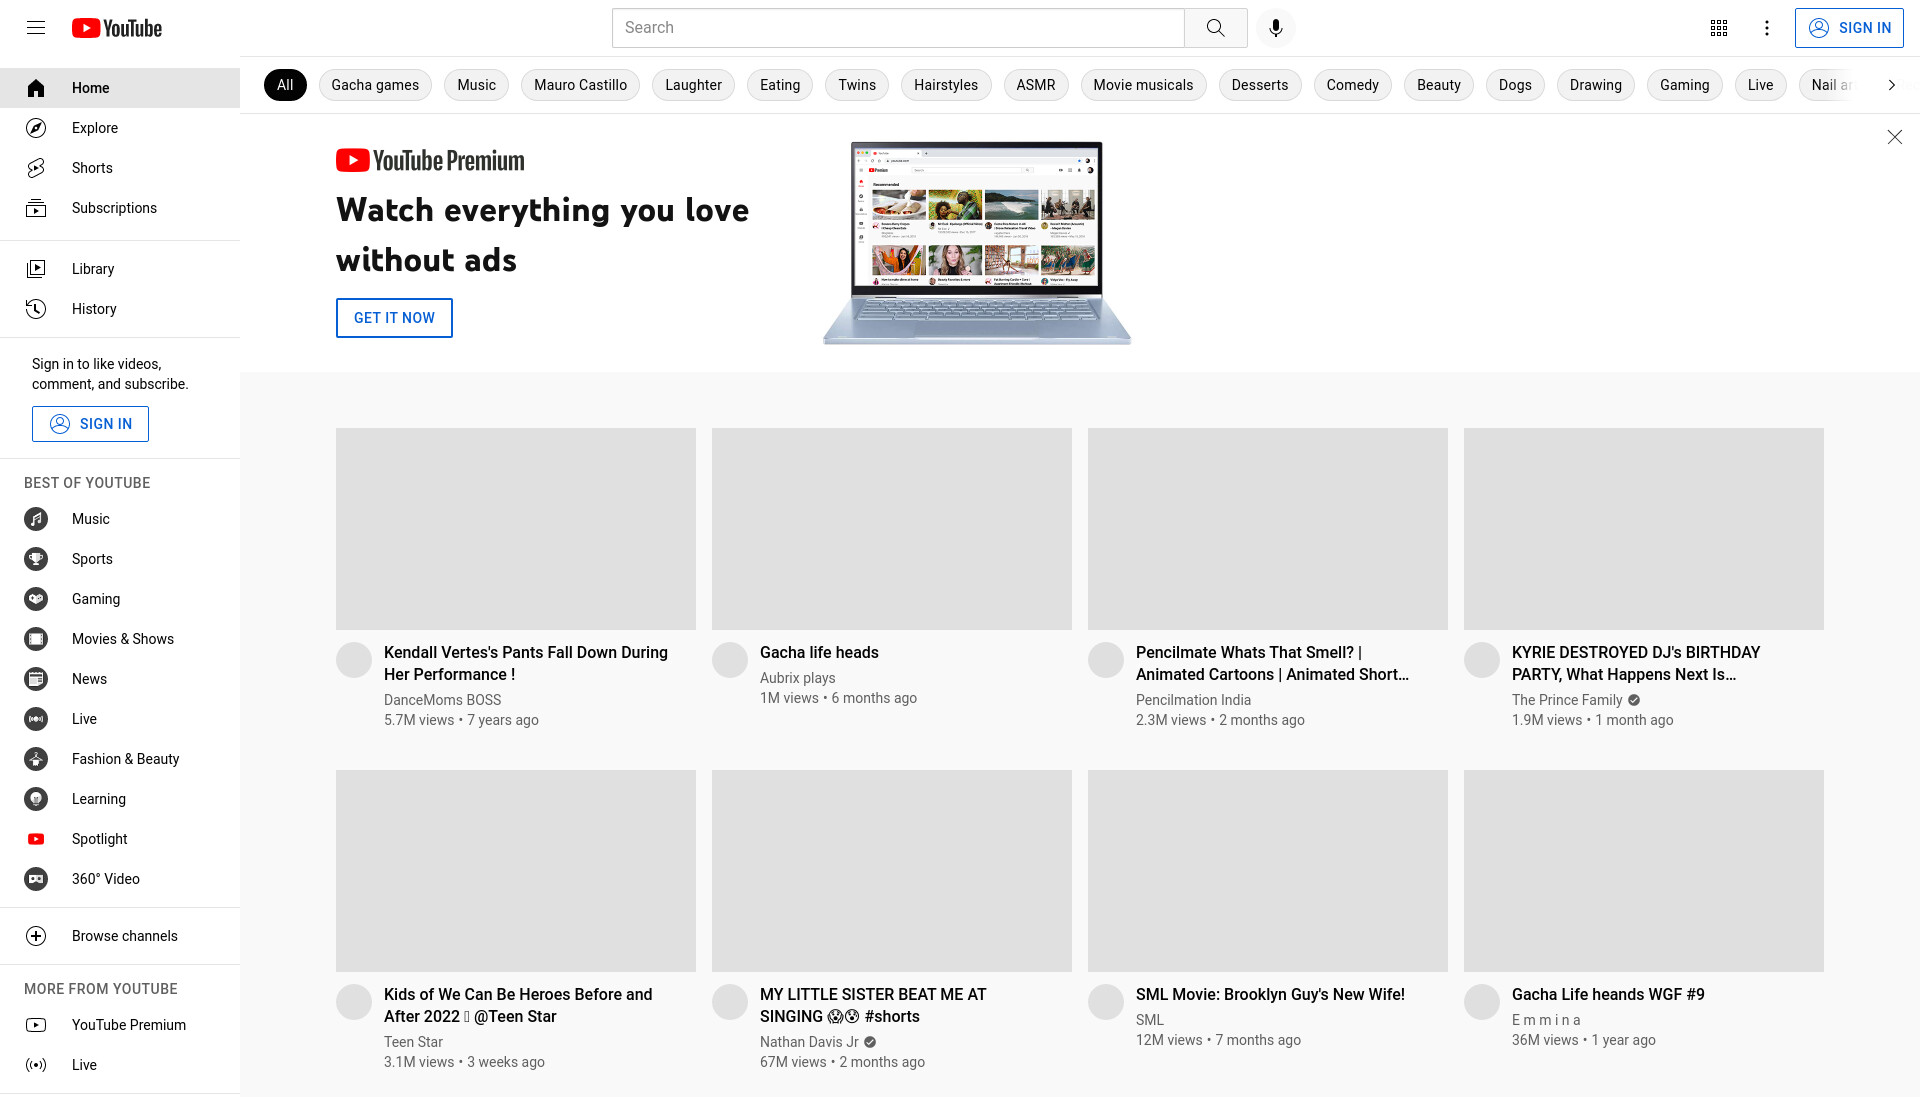Open the Aubrix plays channel link
Screen dimensions: 1920x1097
point(797,678)
